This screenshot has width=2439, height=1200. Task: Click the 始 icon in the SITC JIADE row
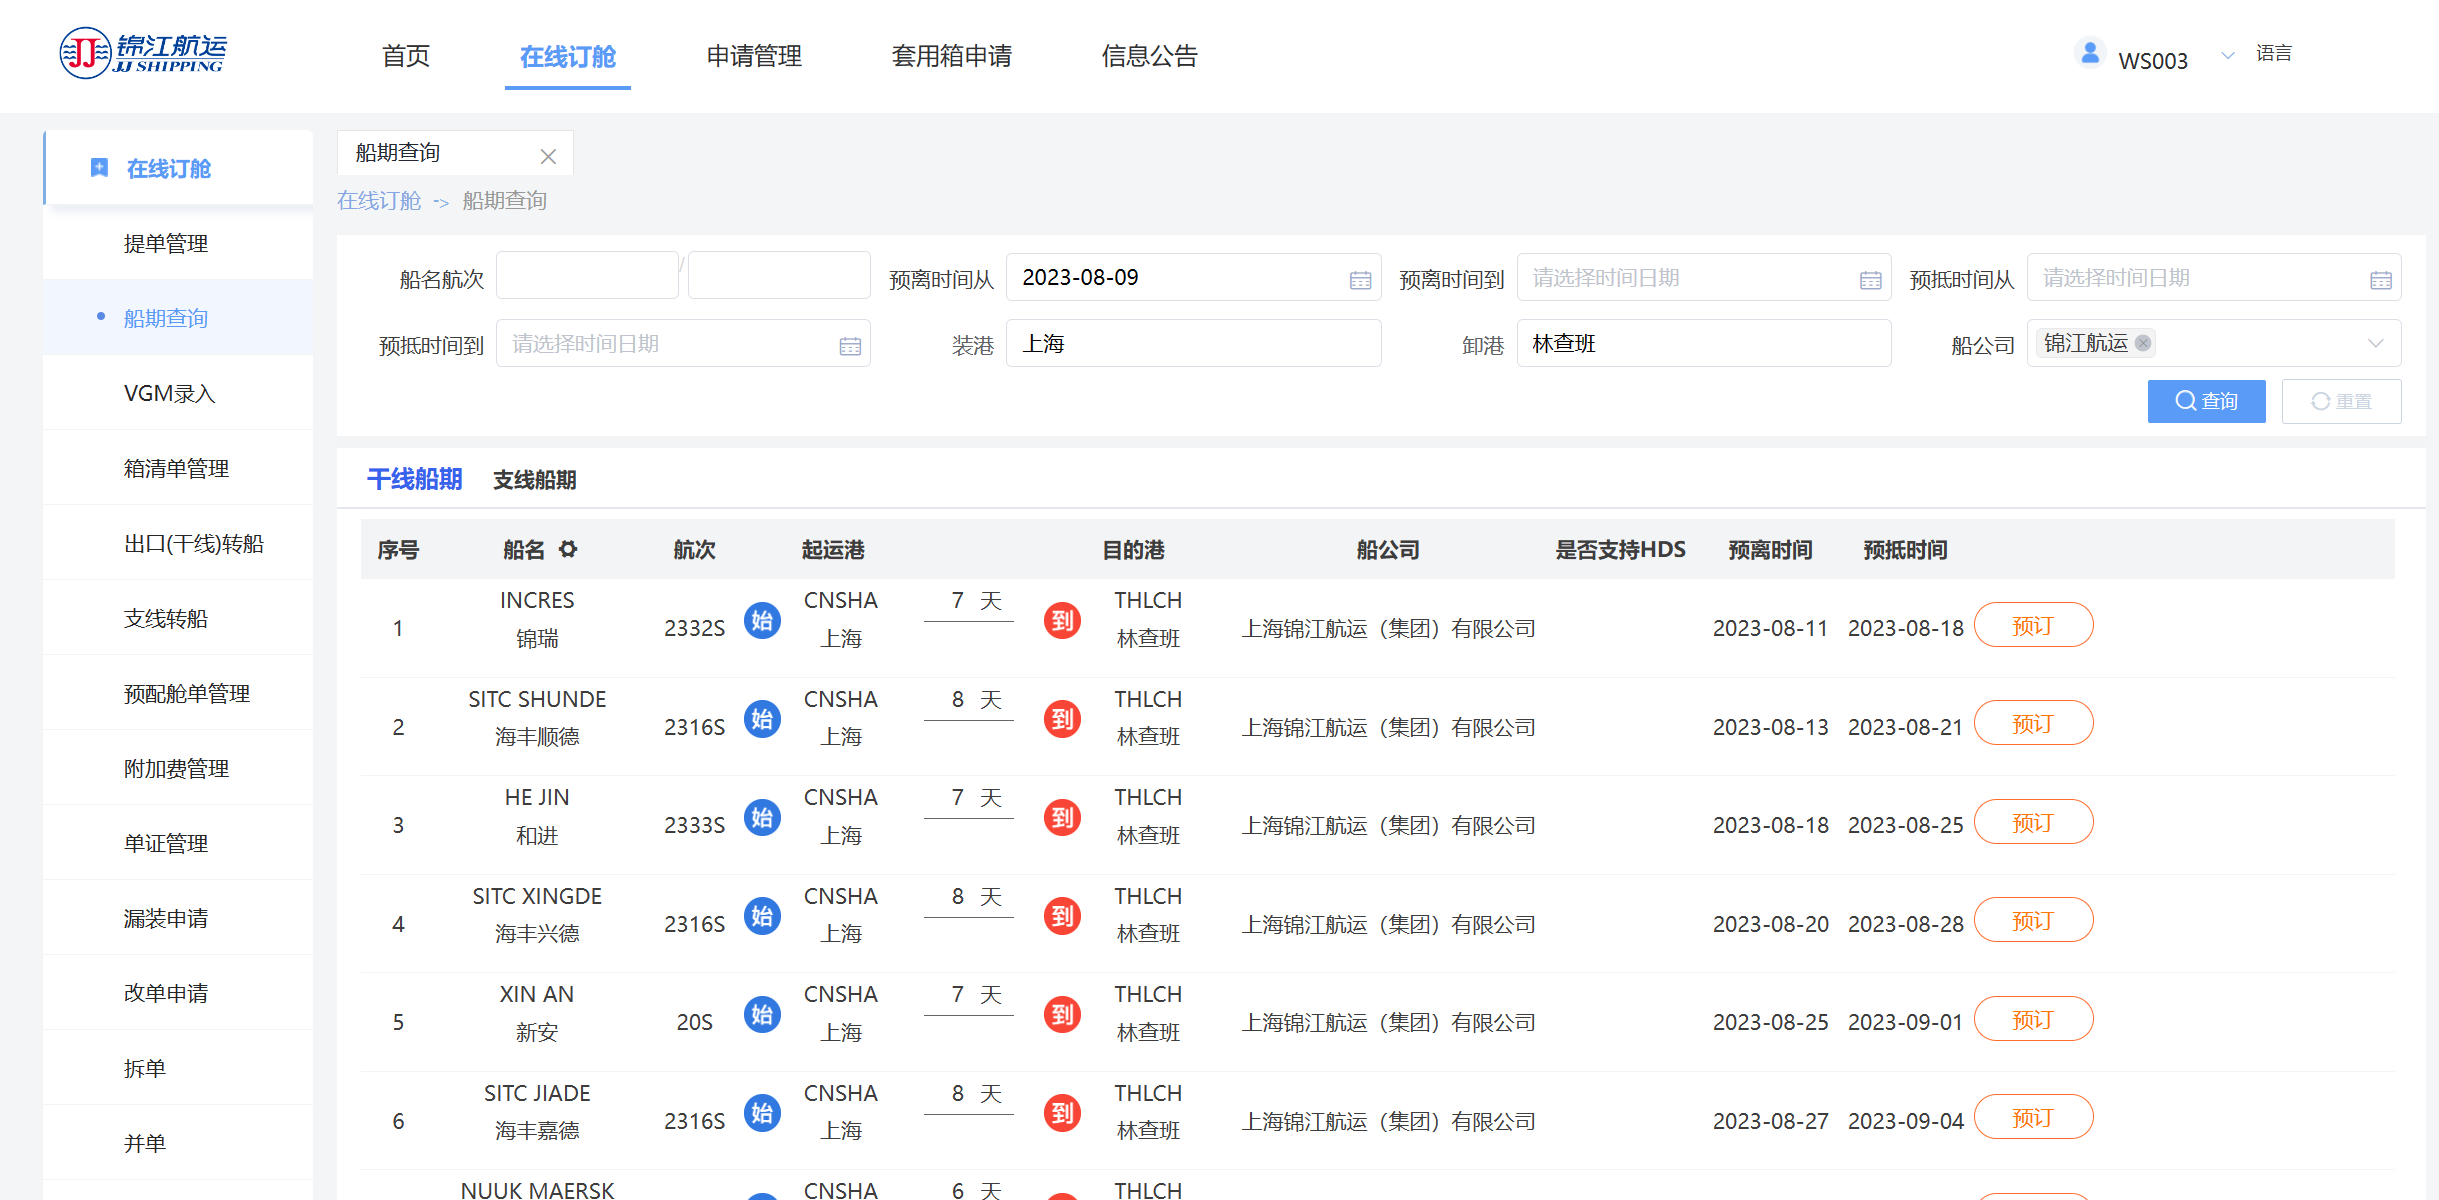762,1112
